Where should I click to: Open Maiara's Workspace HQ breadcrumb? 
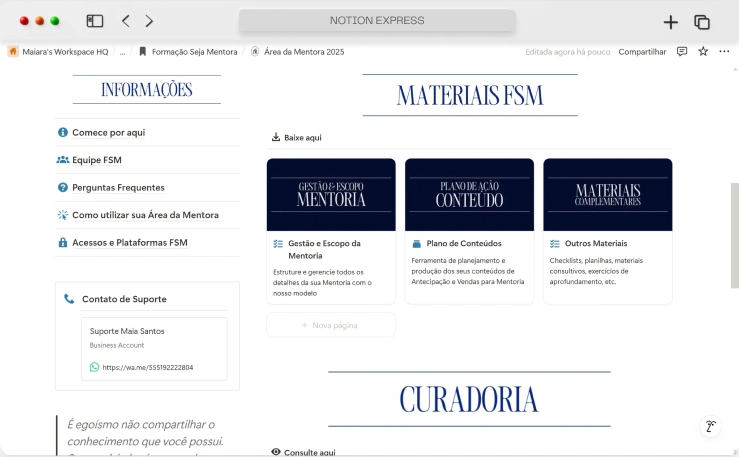tap(66, 52)
